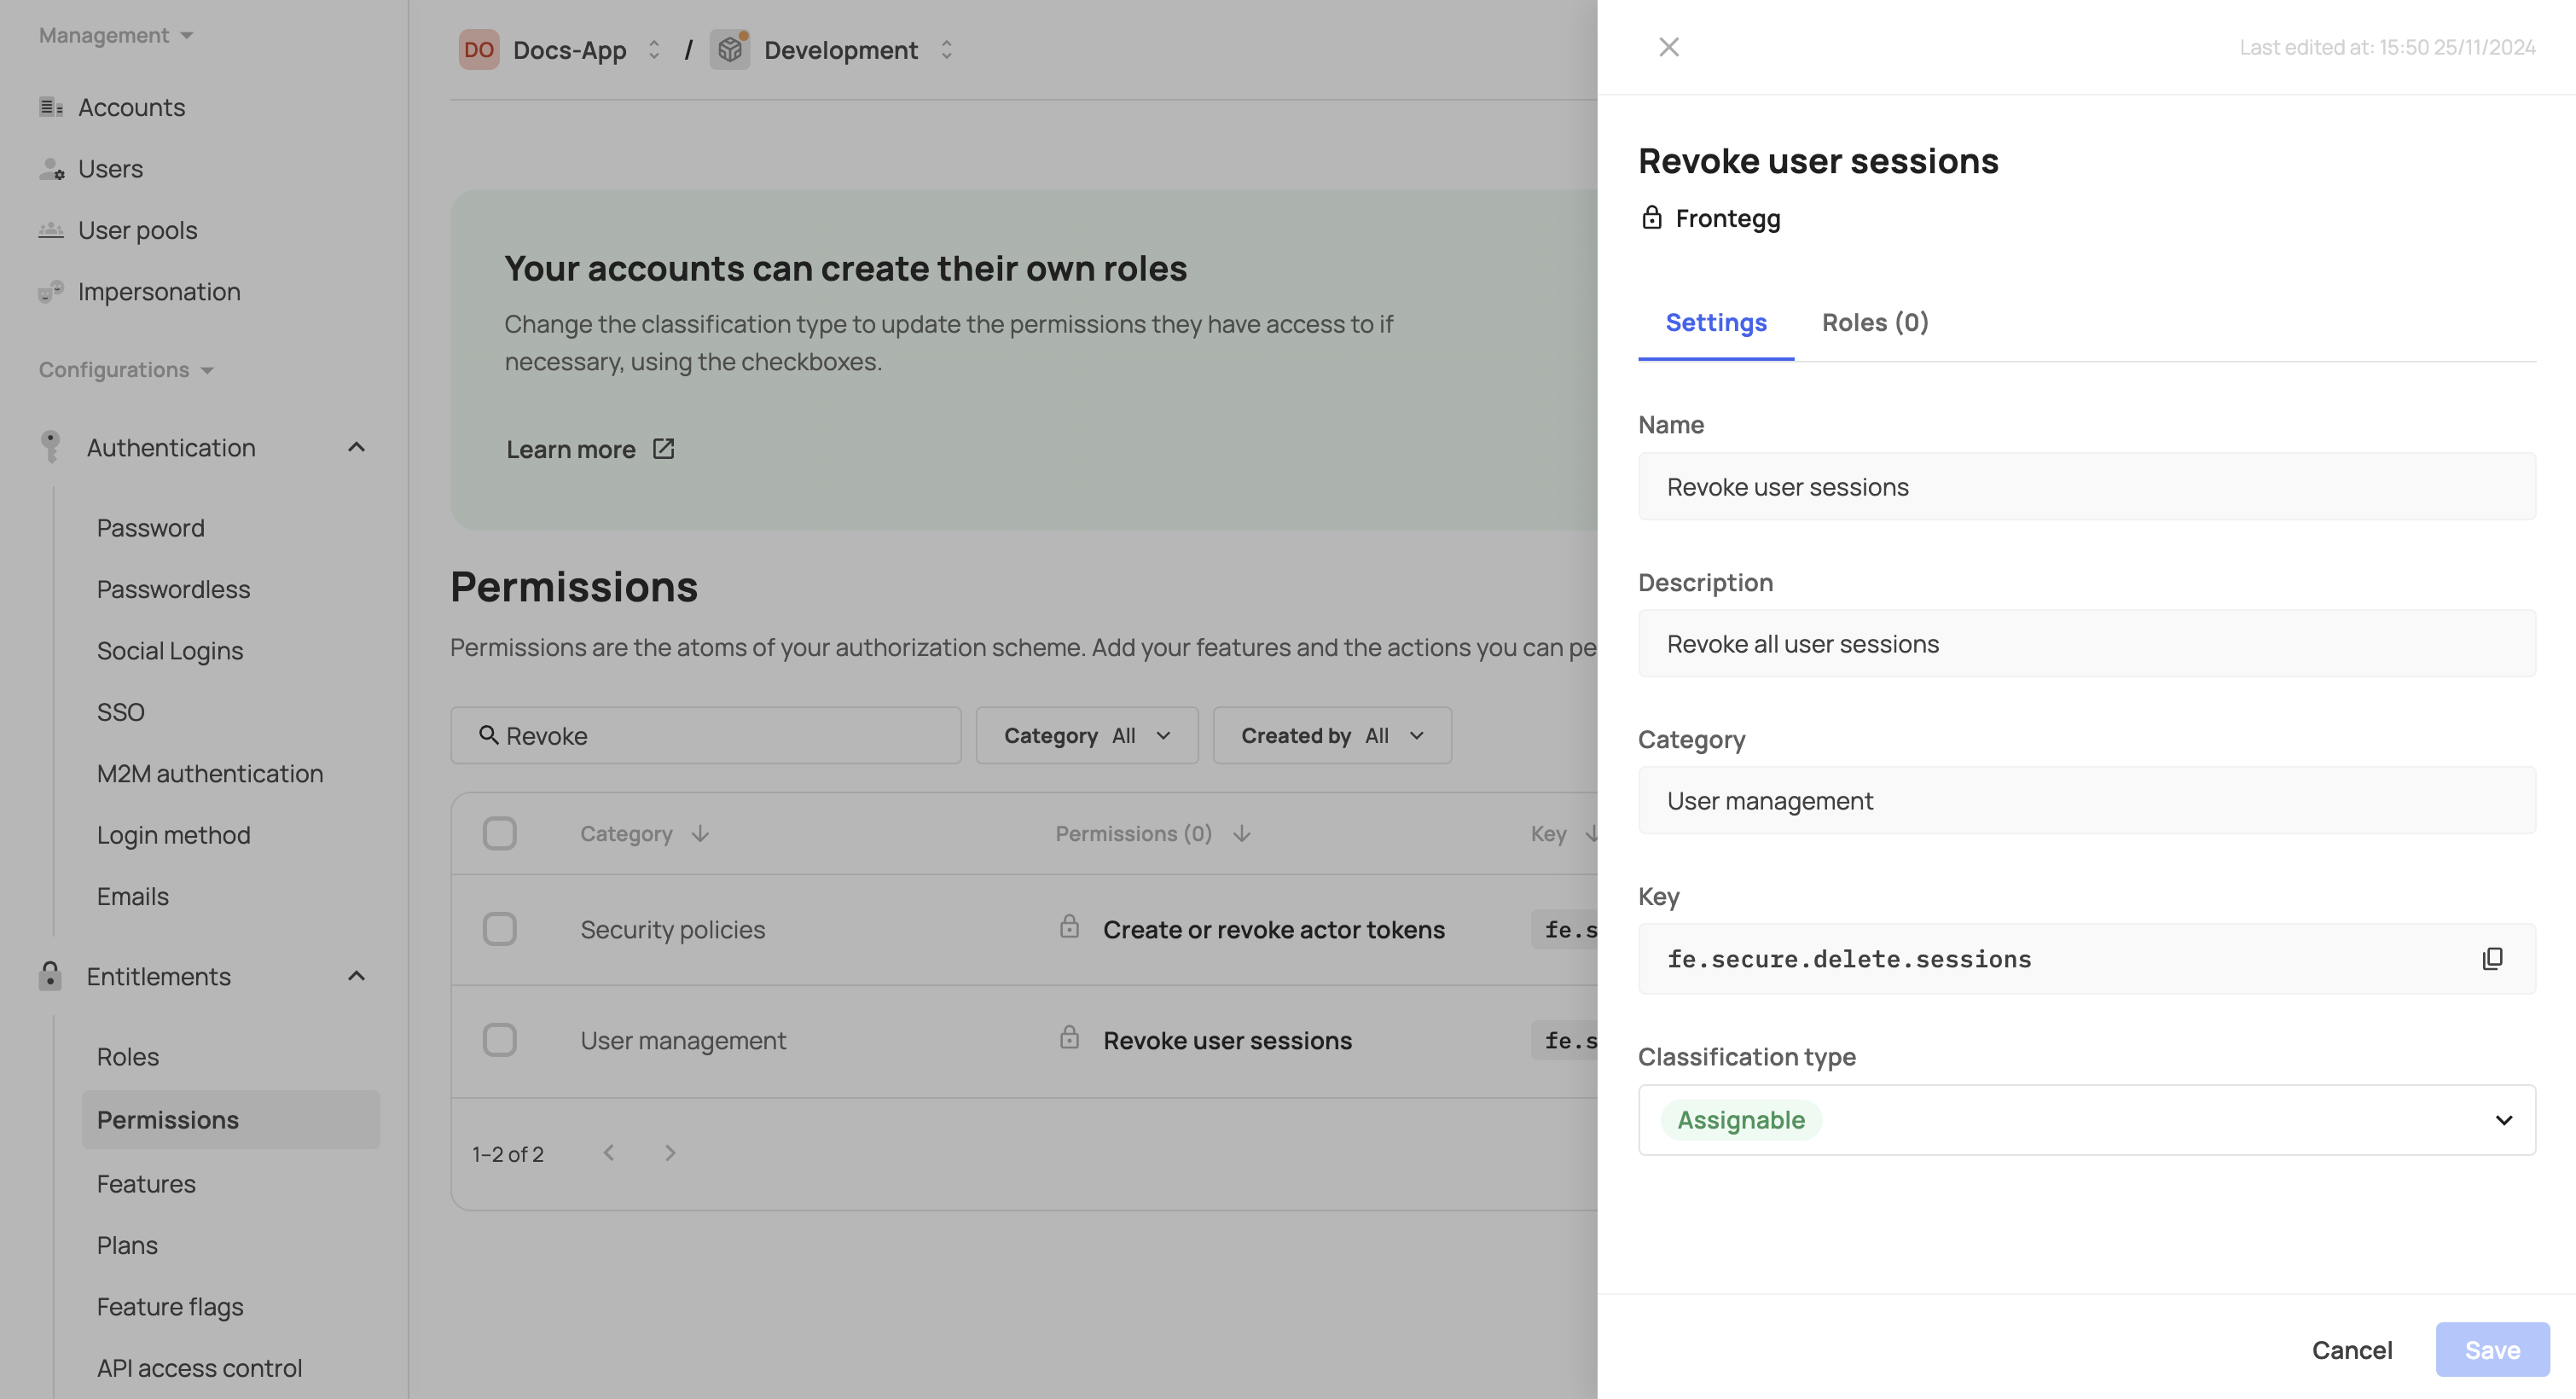Open the Category All filter dropdown
The image size is (2576, 1399).
(1086, 736)
